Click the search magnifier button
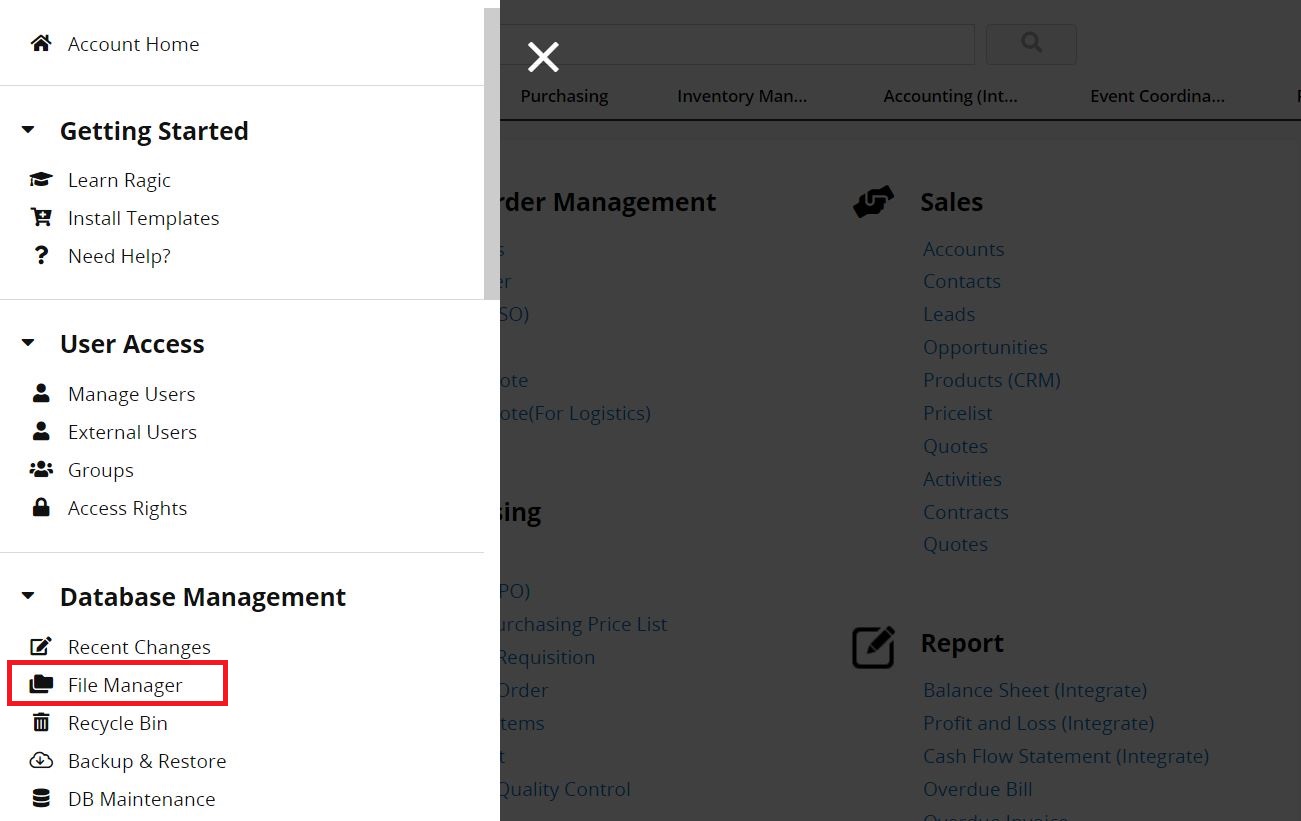The width and height of the screenshot is (1301, 821). tap(1031, 44)
